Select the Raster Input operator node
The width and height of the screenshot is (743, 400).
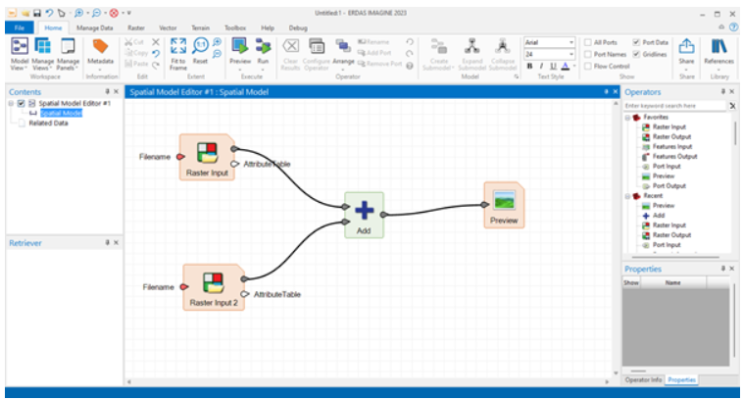(x=207, y=157)
